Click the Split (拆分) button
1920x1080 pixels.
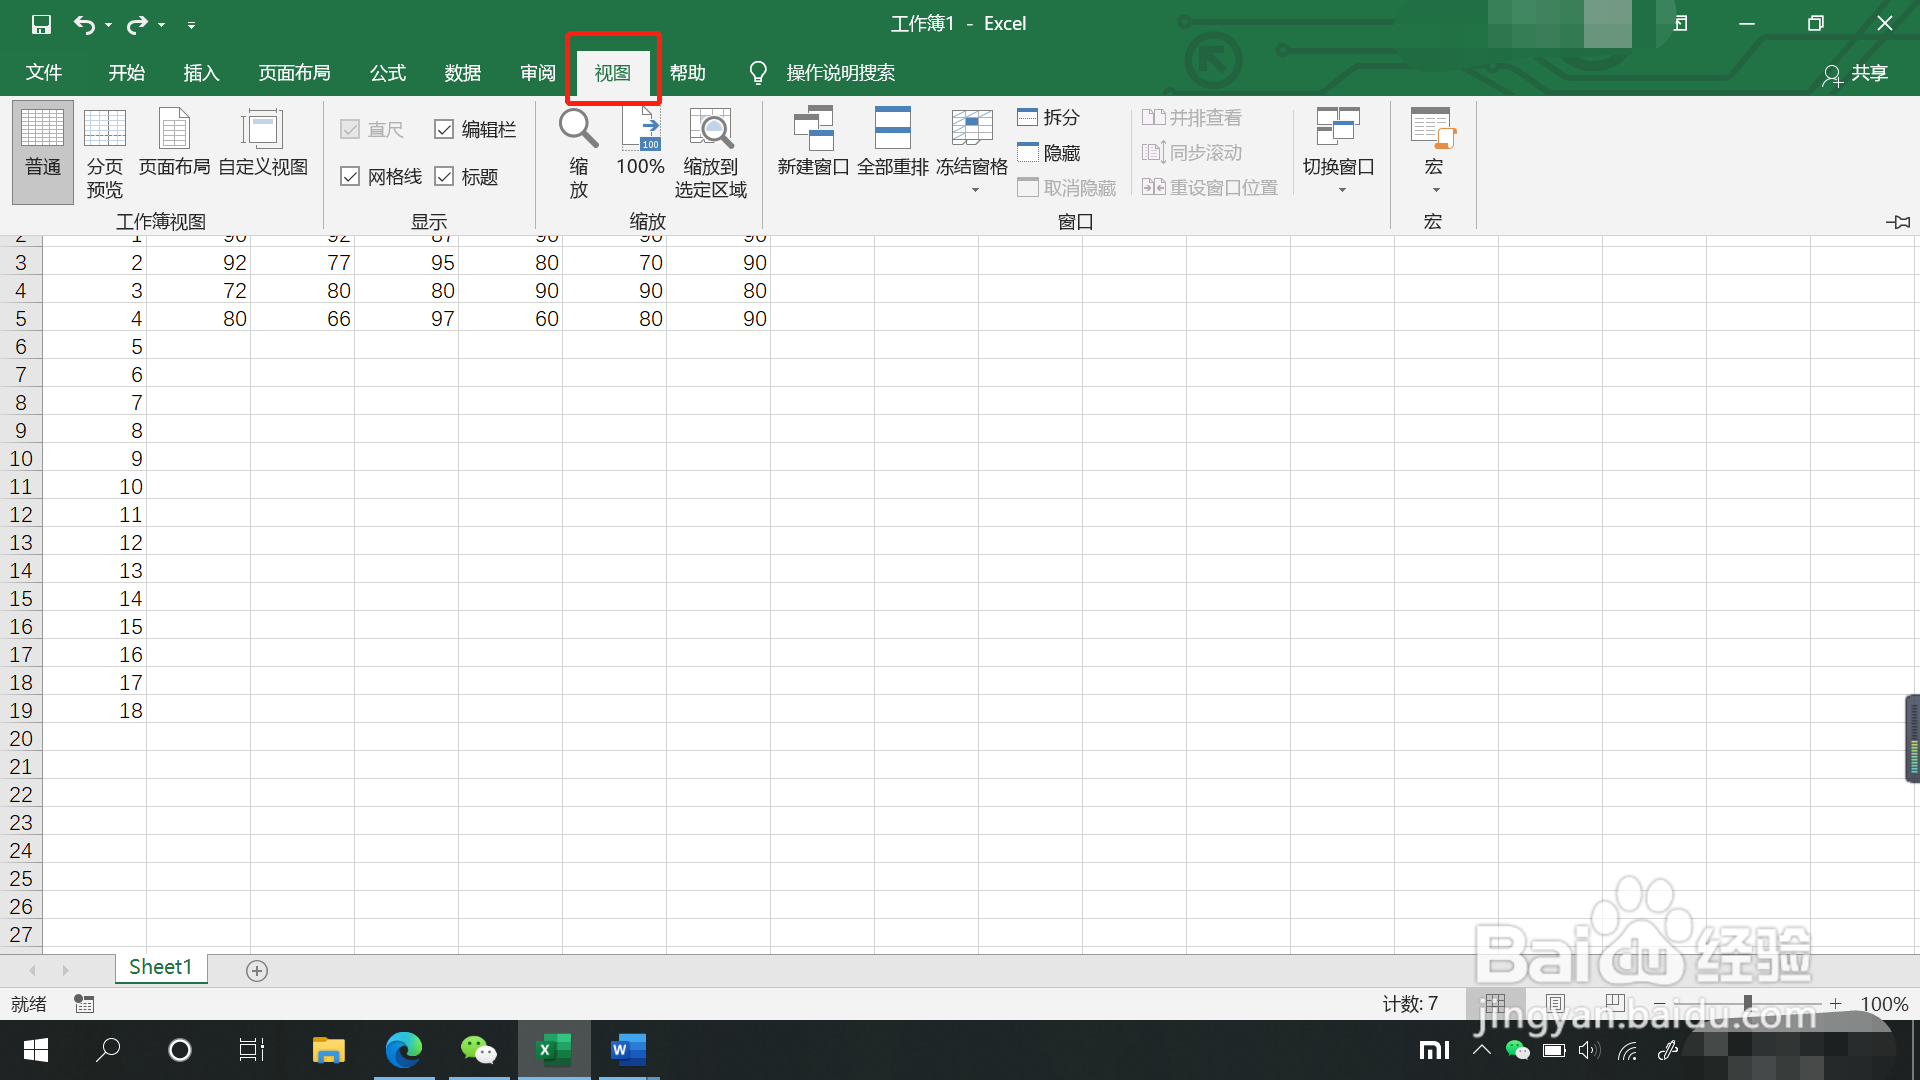(1049, 117)
